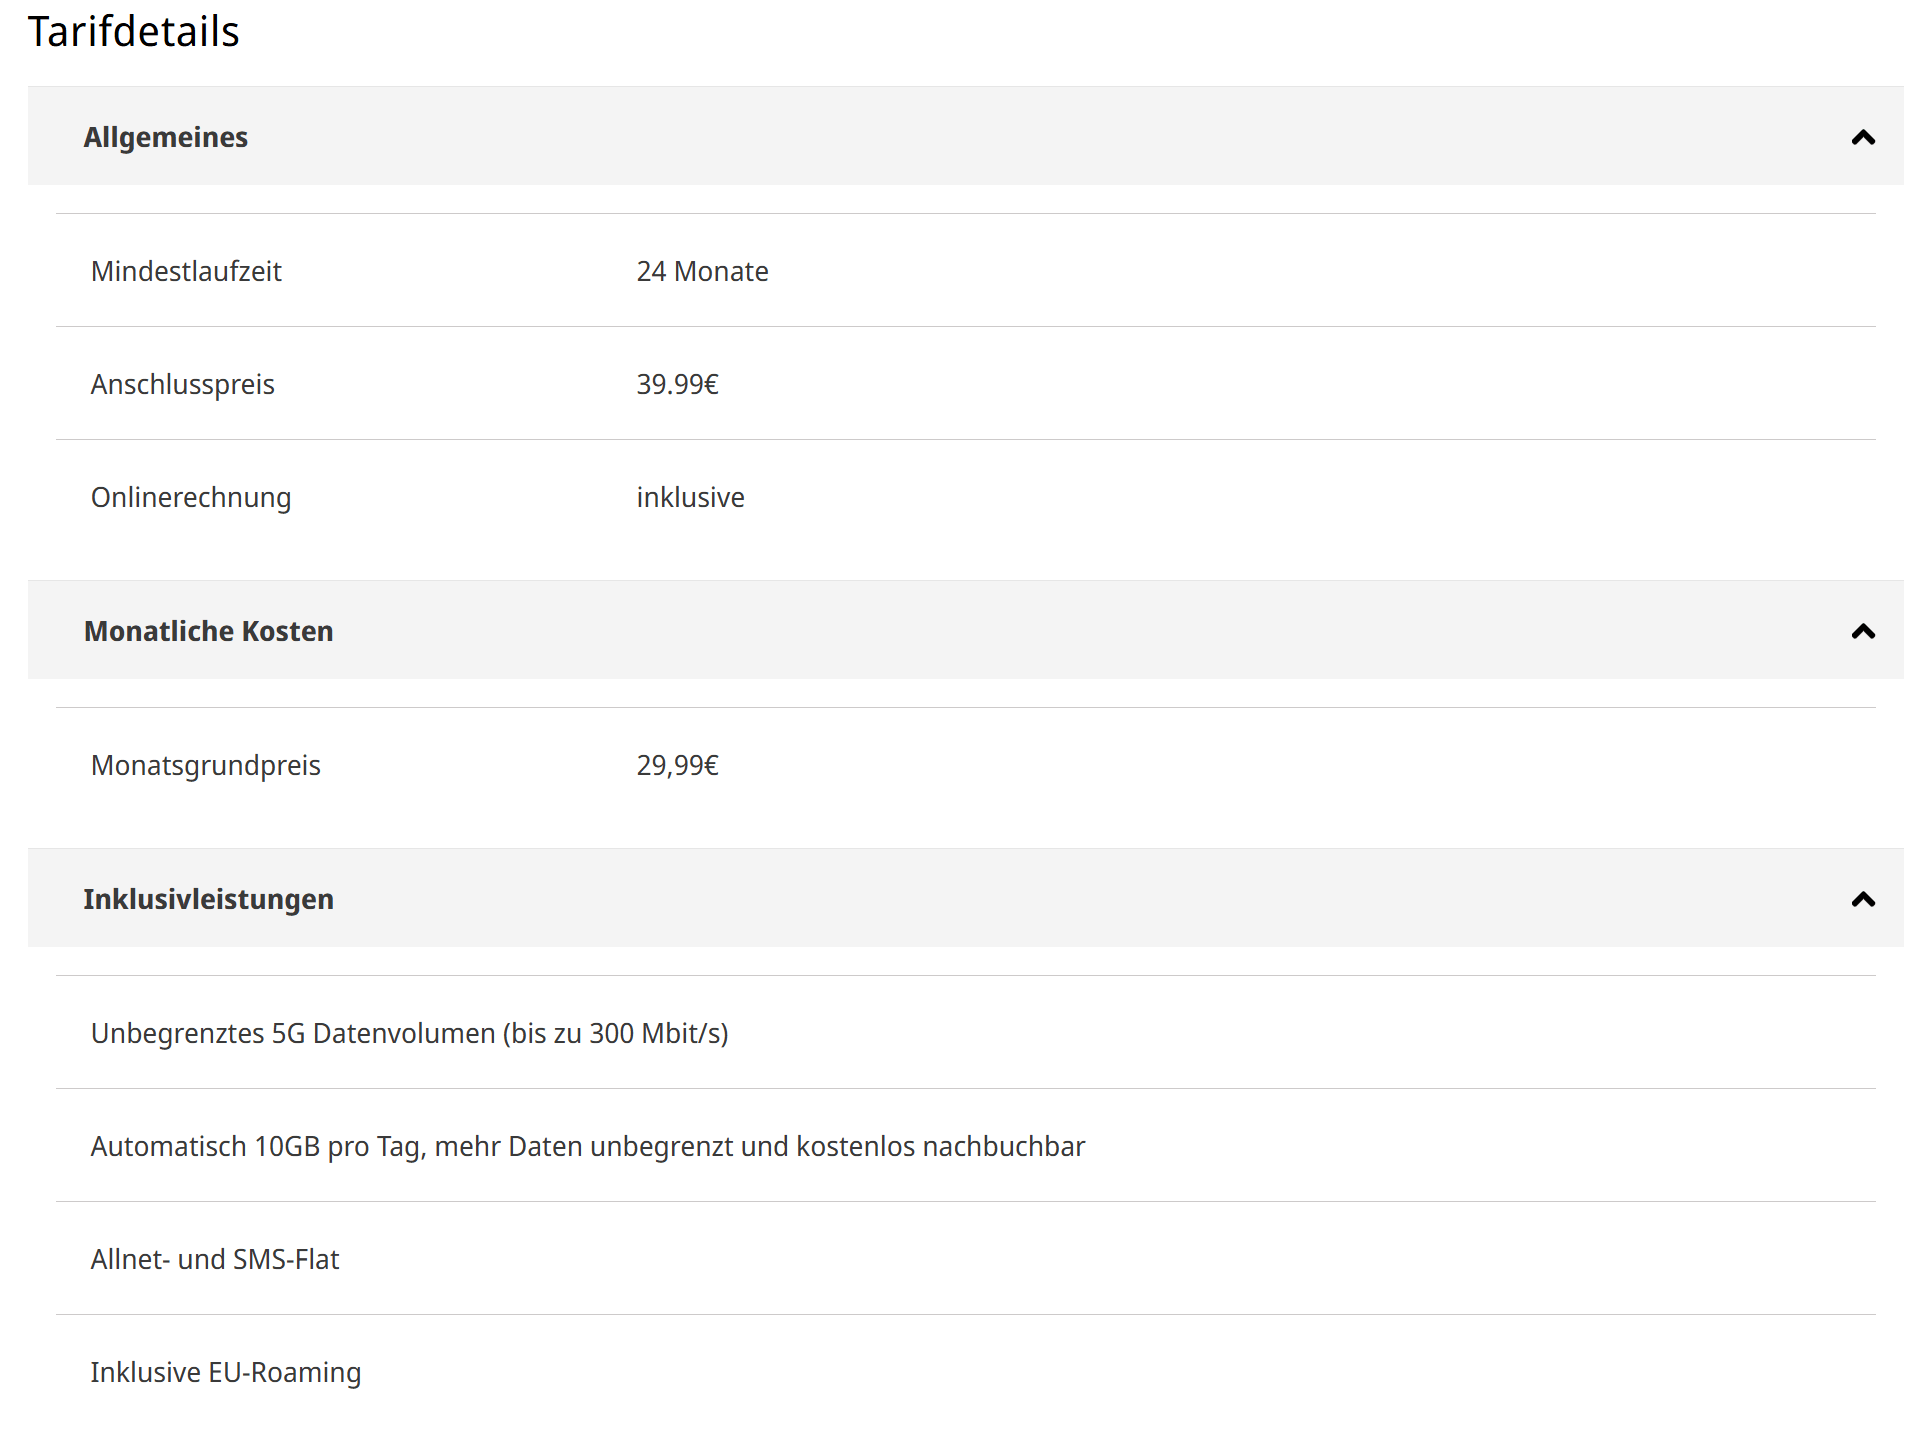Click the Allgemeines section header title
Viewport: 1932px width, 1436px height.
tap(166, 138)
